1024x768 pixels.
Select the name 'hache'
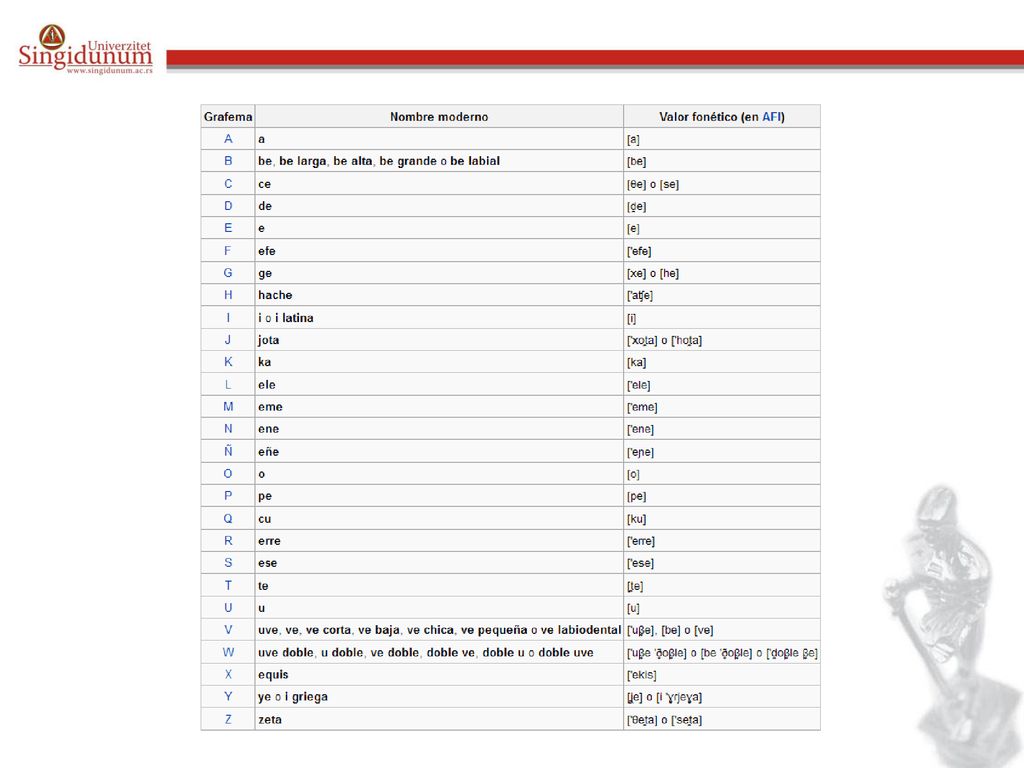coord(275,295)
